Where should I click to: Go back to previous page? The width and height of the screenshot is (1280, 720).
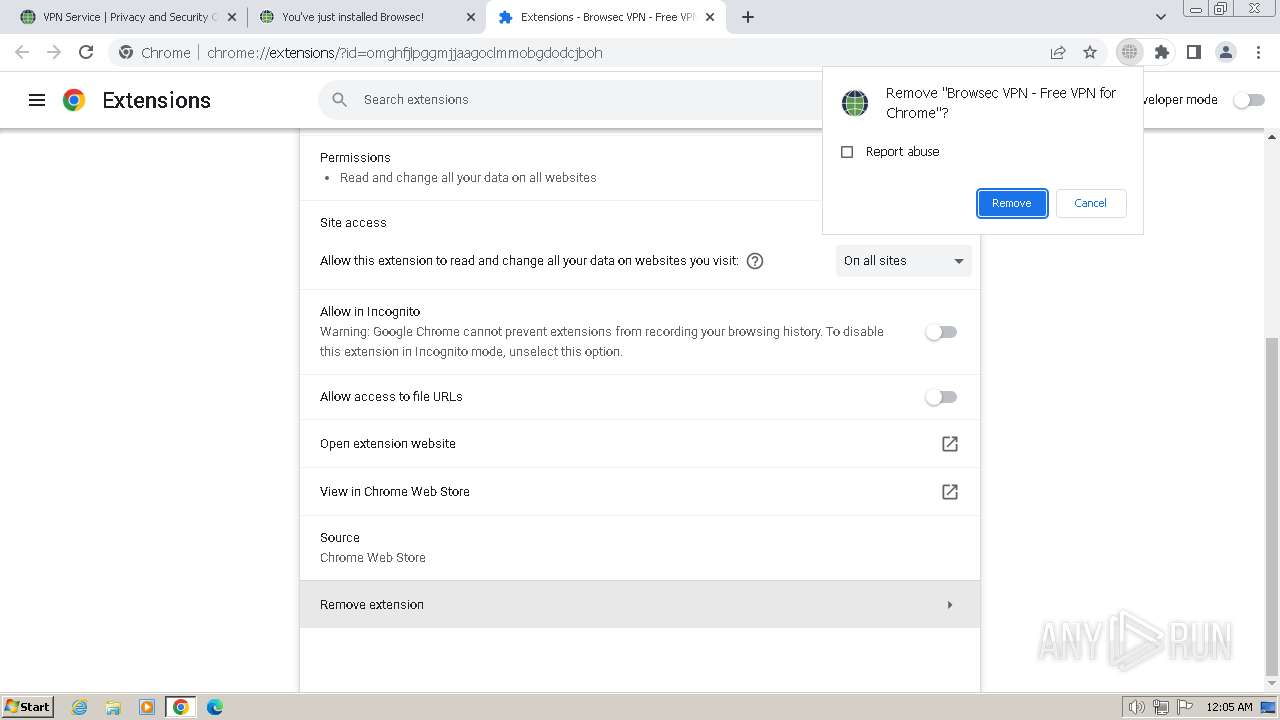point(22,52)
